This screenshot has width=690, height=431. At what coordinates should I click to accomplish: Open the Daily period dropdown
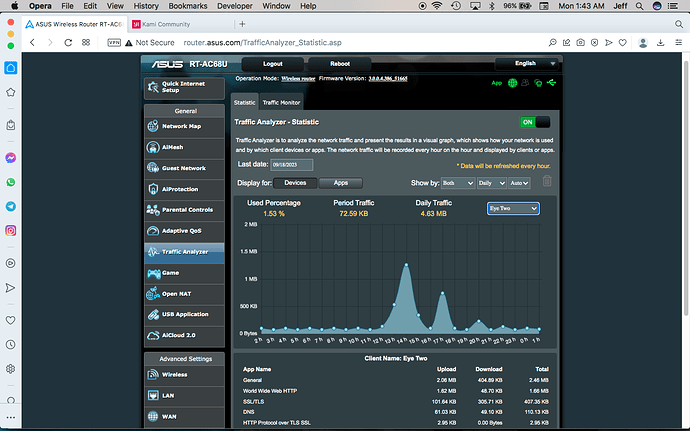coord(492,183)
